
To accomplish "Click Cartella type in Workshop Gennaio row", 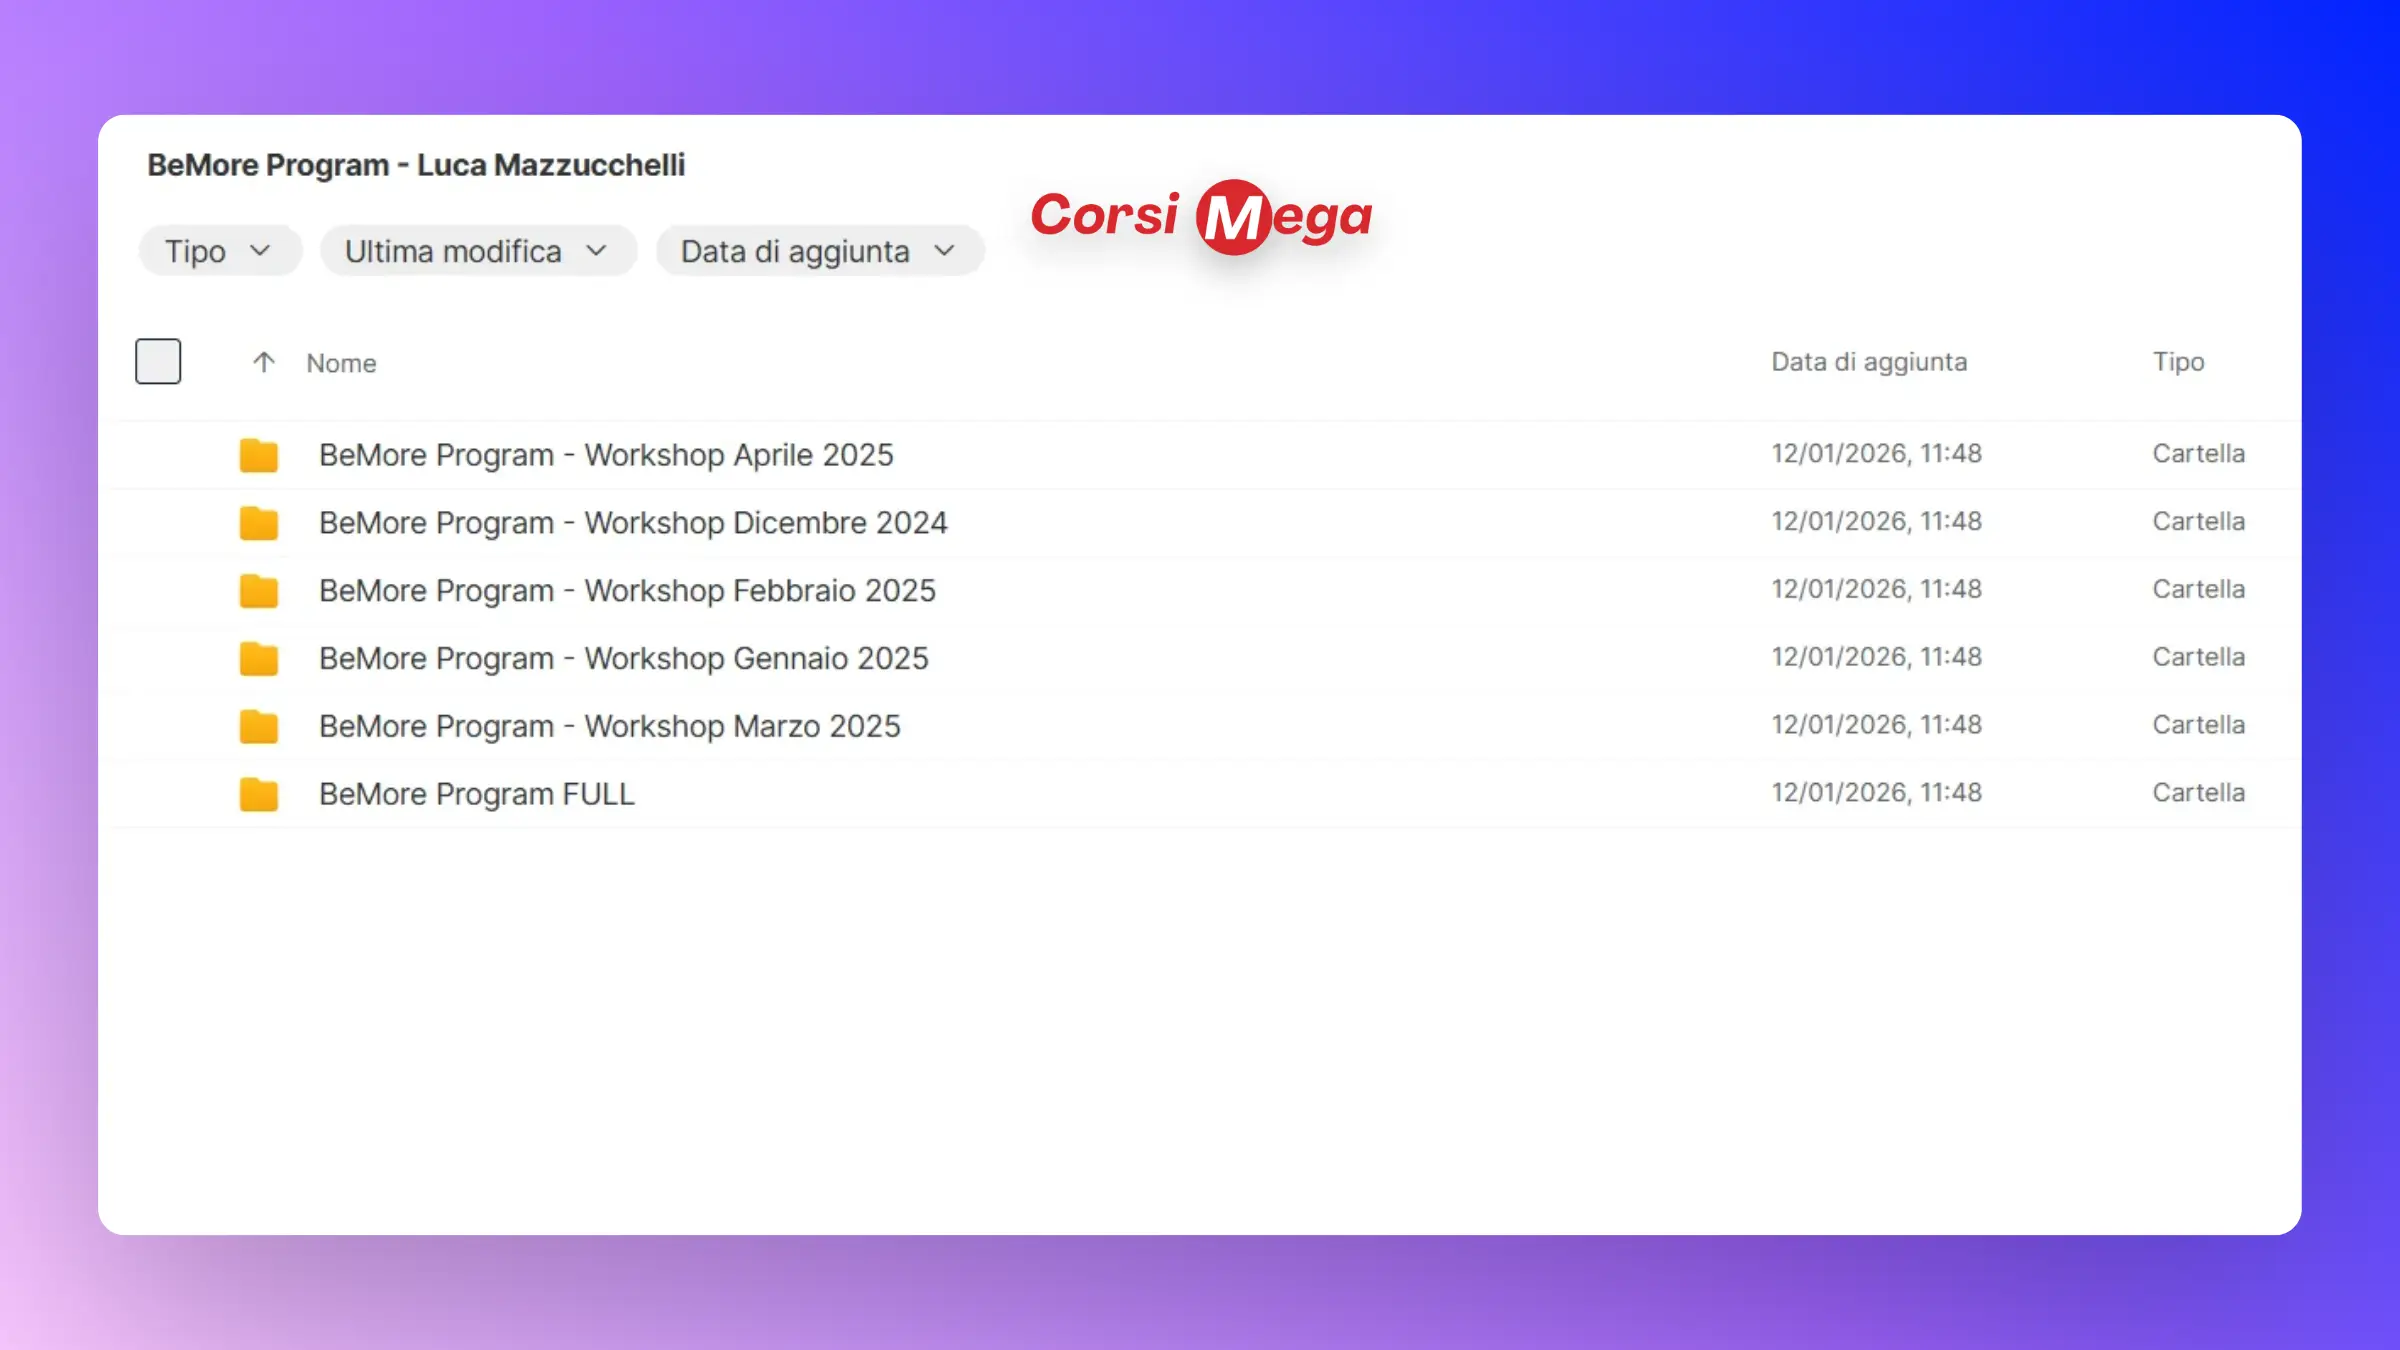I will tap(2198, 657).
